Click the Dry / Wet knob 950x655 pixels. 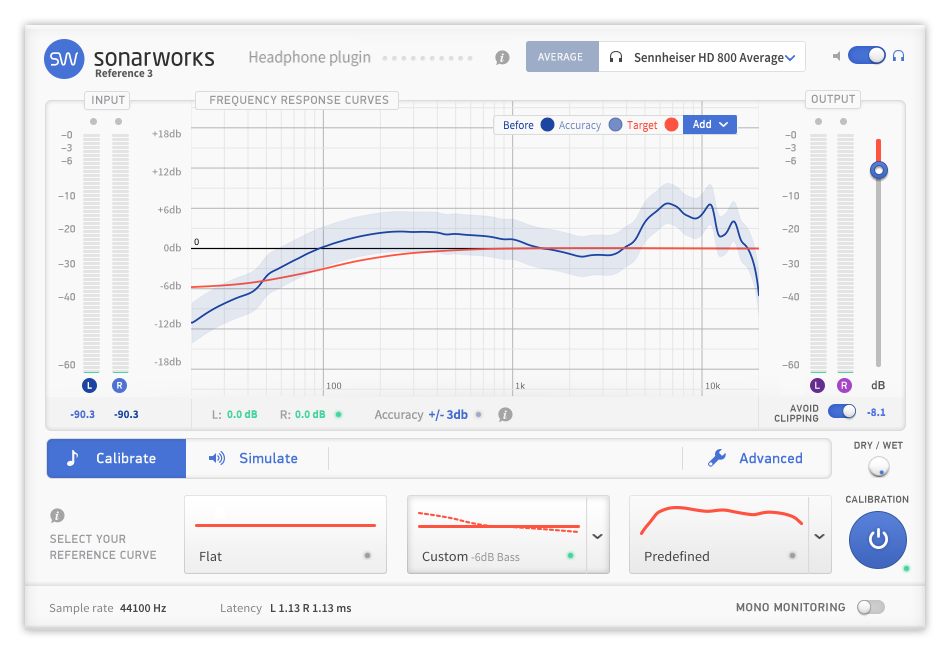click(879, 467)
